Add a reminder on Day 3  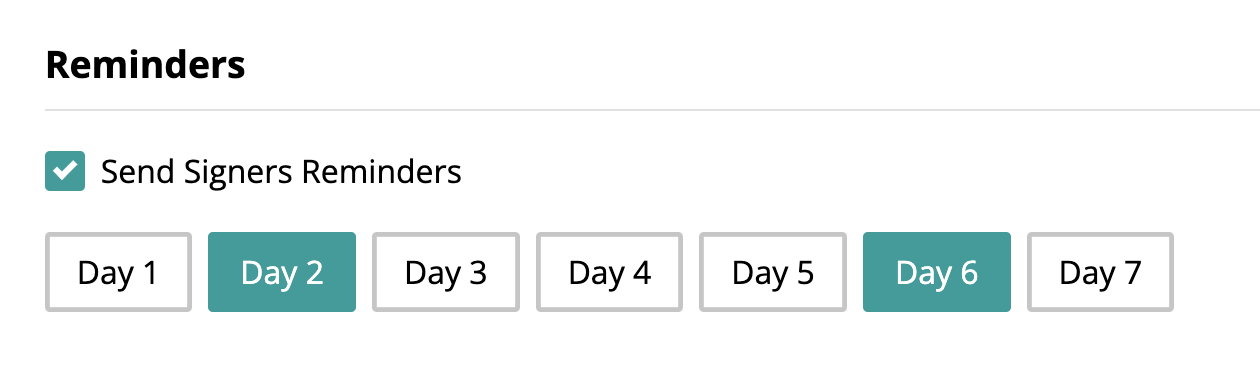[446, 272]
